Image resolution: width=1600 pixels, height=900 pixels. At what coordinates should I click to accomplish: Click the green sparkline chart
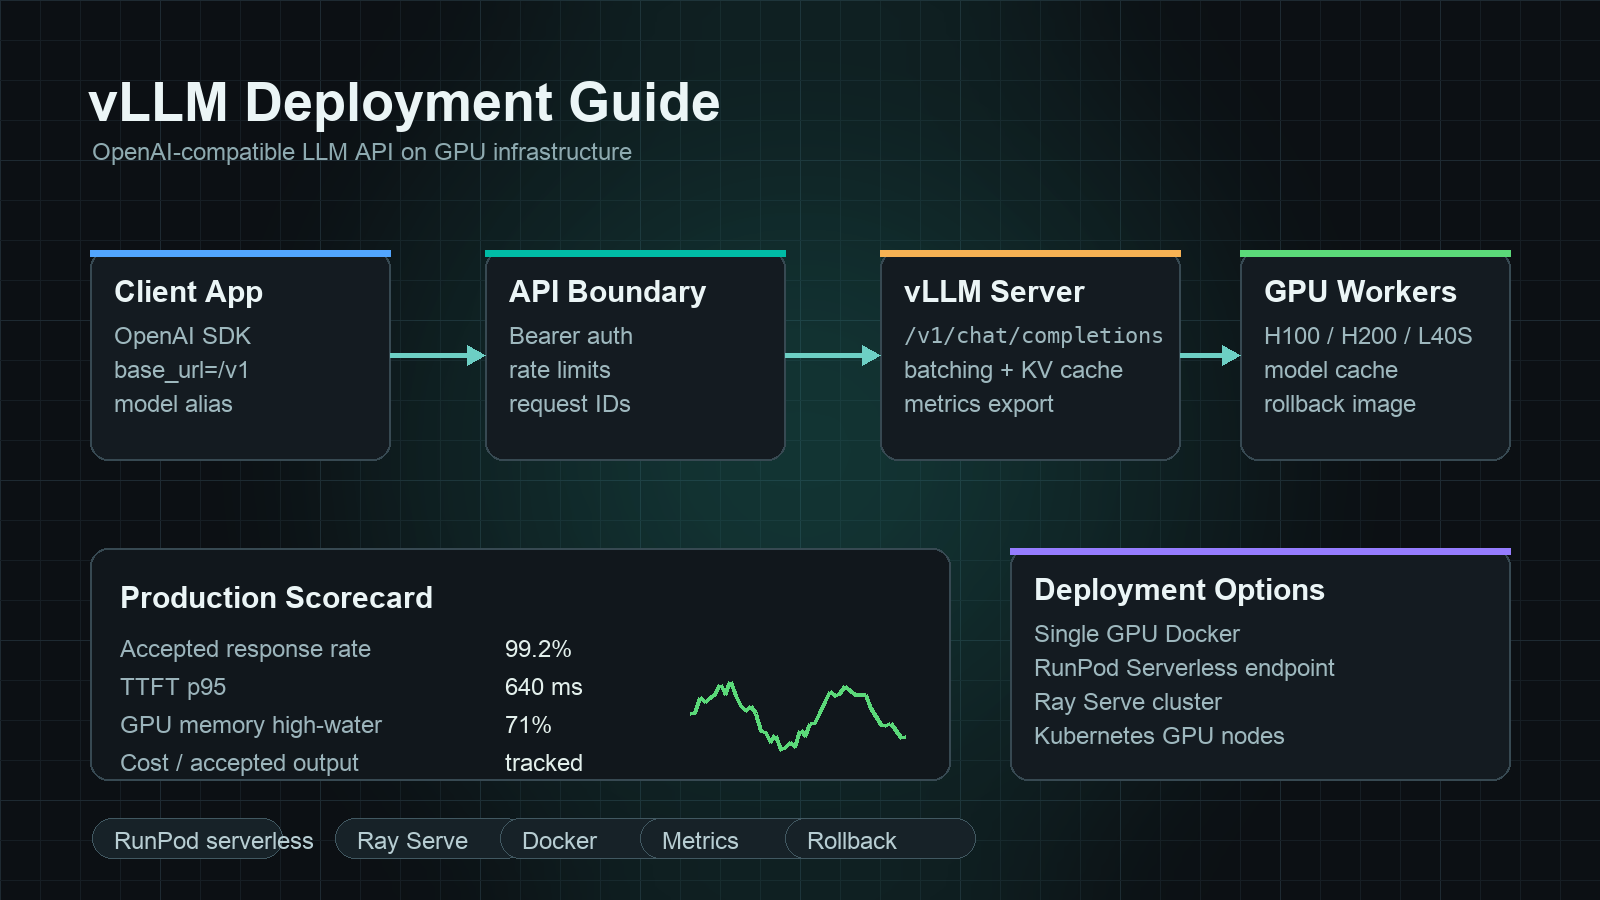(798, 716)
